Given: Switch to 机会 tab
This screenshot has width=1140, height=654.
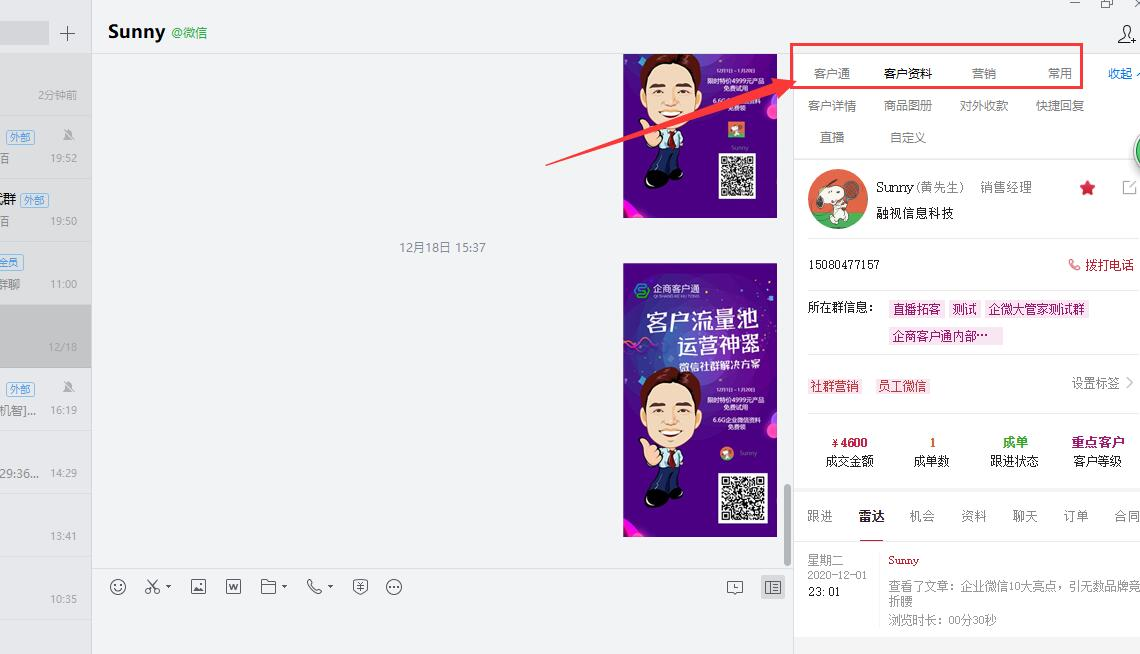Looking at the screenshot, I should [x=922, y=516].
